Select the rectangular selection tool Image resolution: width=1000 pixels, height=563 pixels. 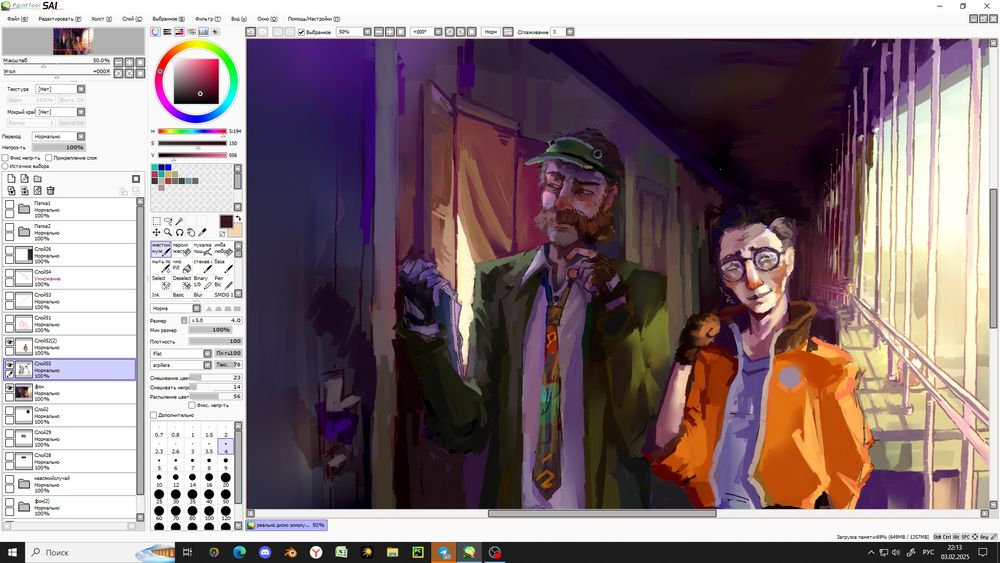click(x=157, y=221)
